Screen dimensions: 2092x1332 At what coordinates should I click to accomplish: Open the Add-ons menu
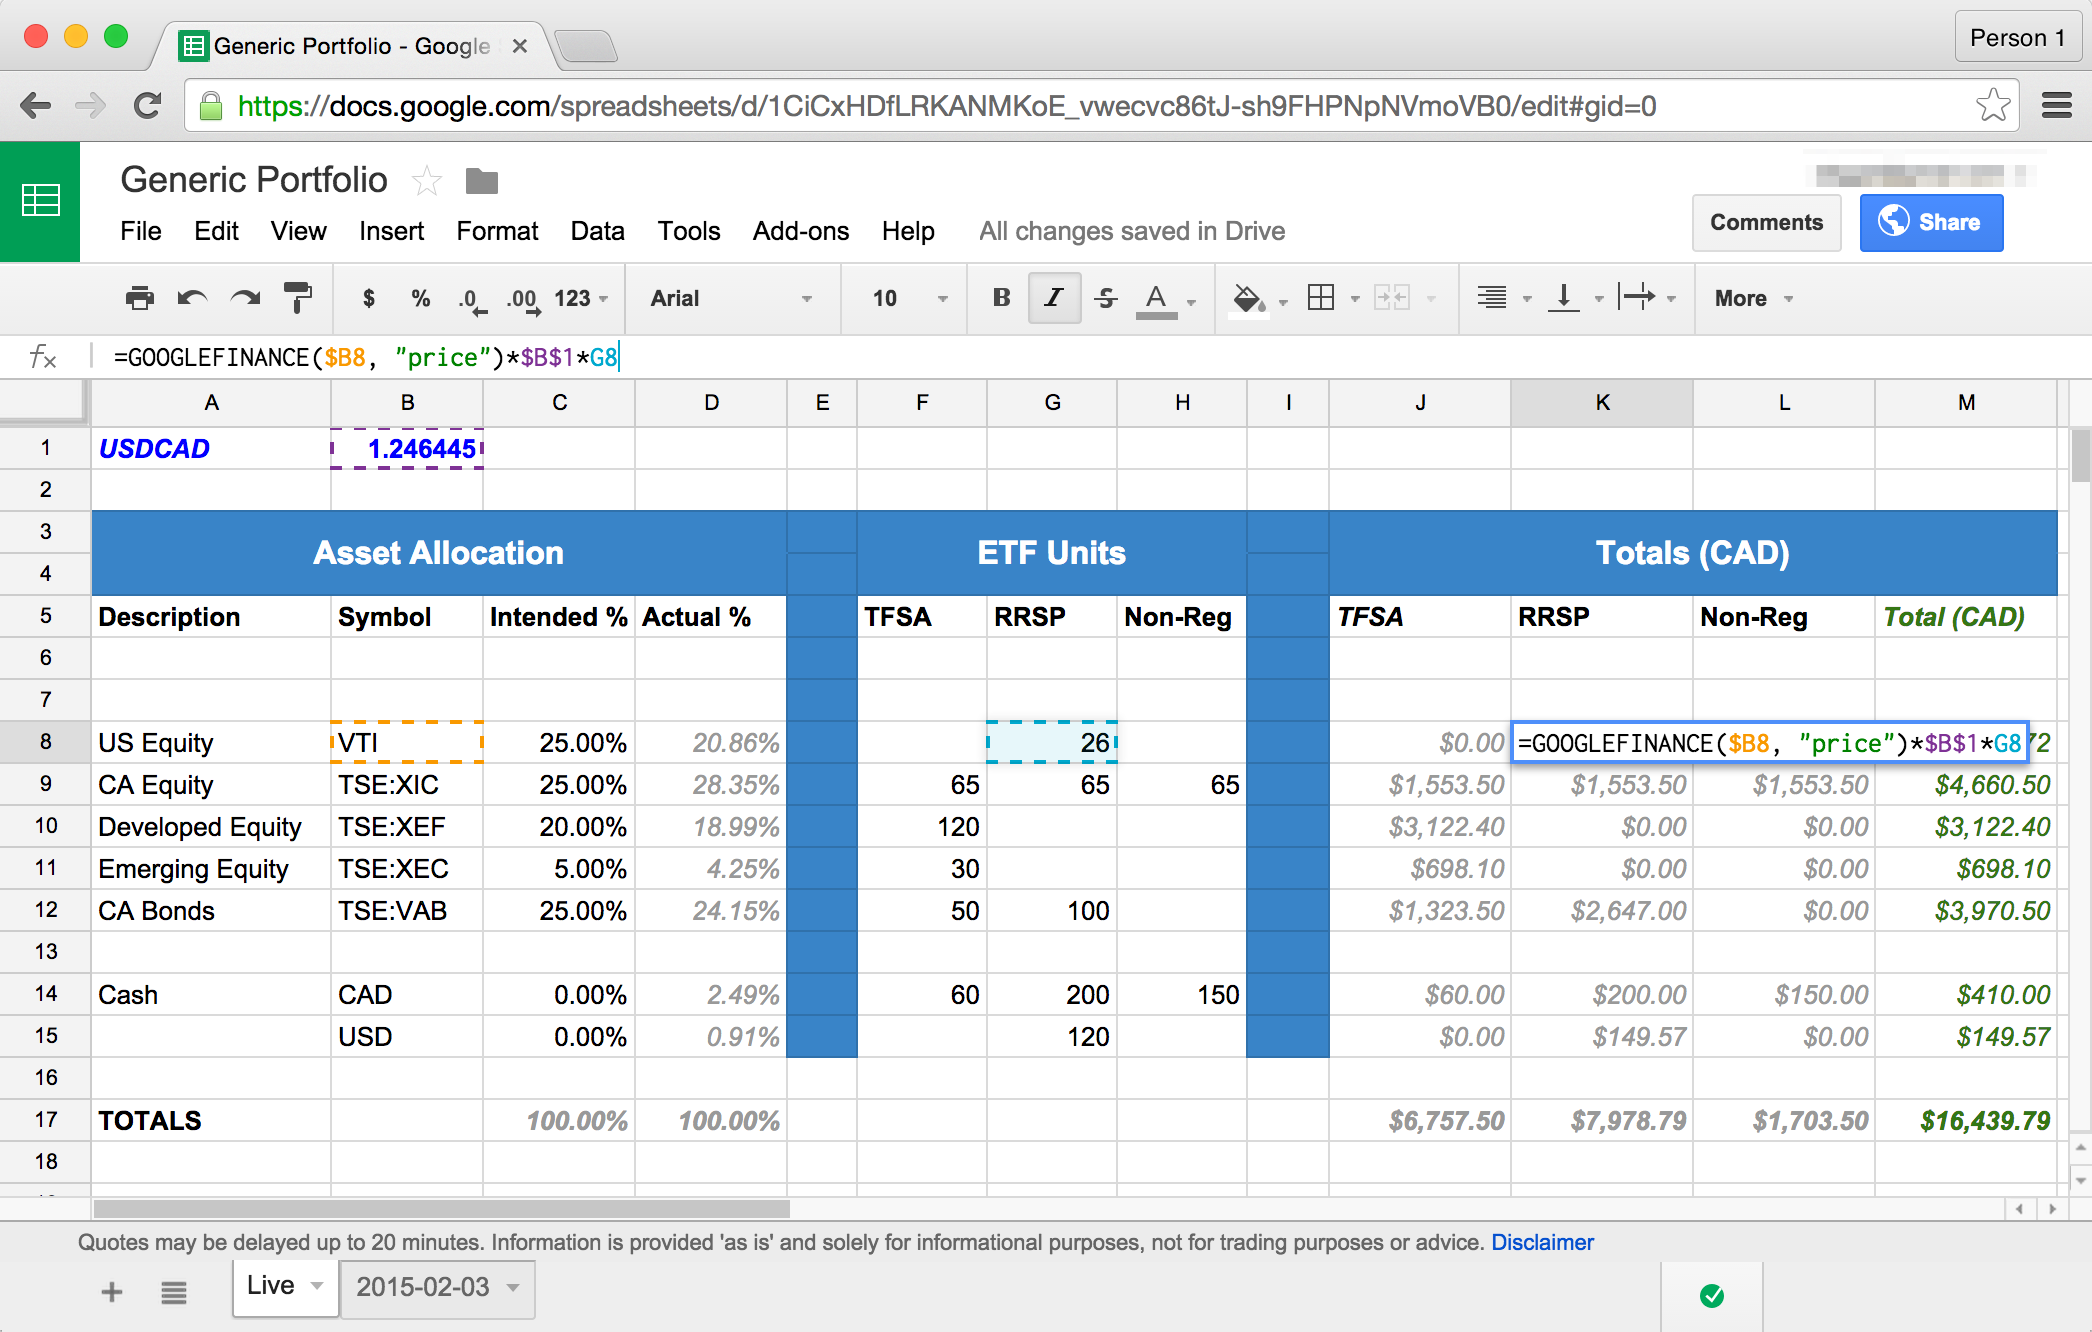(x=801, y=231)
